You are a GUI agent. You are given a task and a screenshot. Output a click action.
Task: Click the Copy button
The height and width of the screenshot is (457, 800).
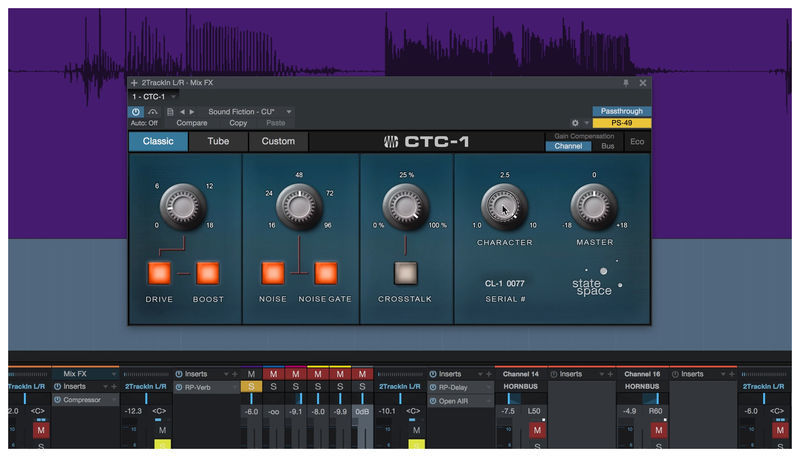point(238,123)
